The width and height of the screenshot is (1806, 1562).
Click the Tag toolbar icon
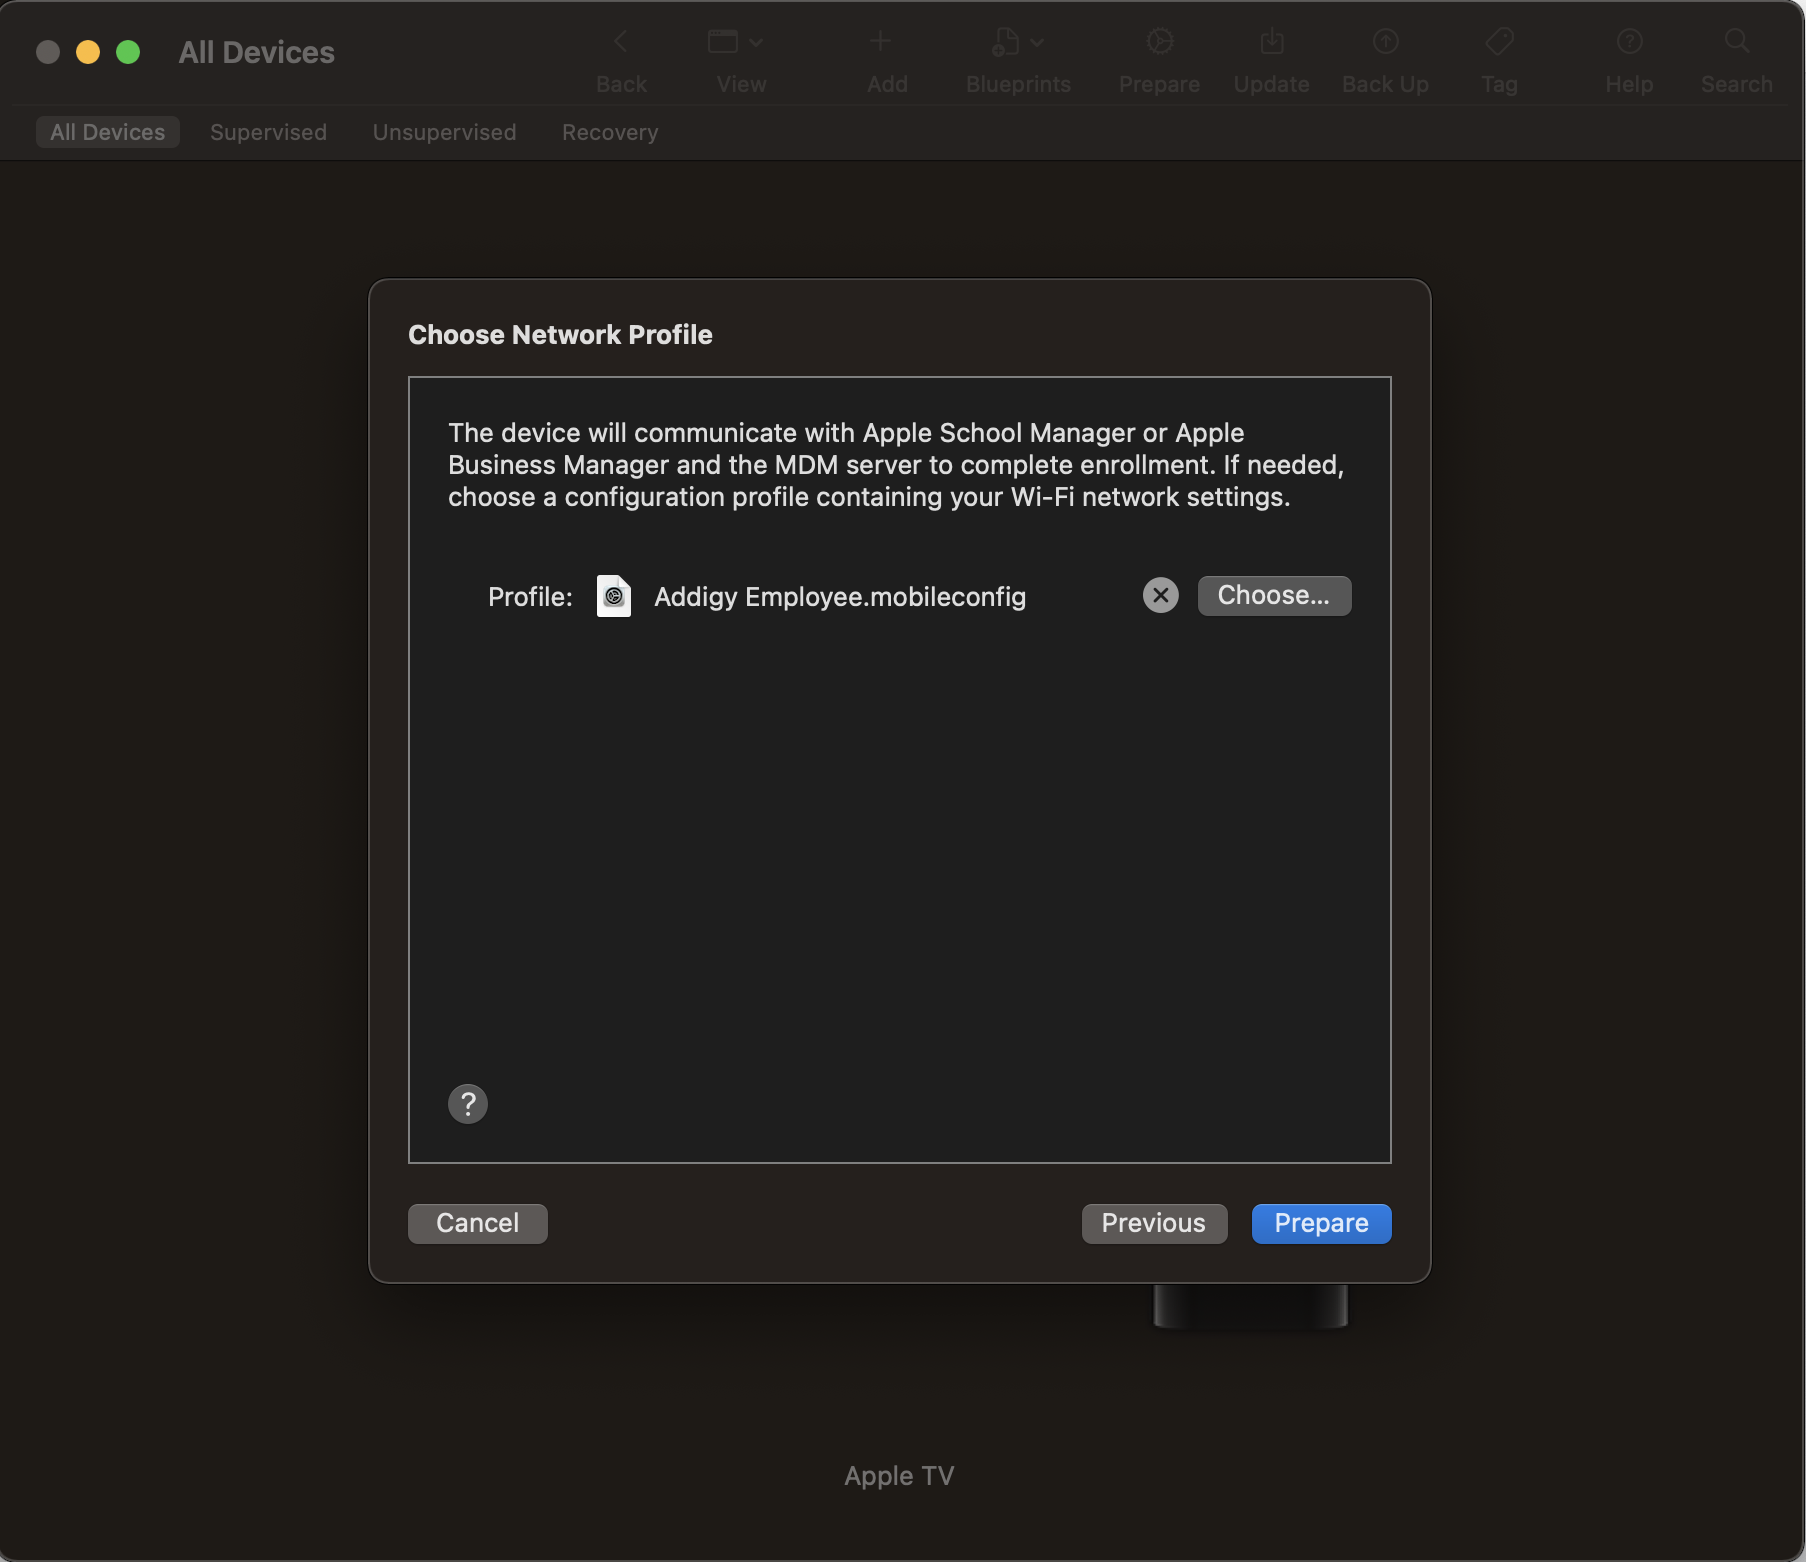tap(1500, 42)
